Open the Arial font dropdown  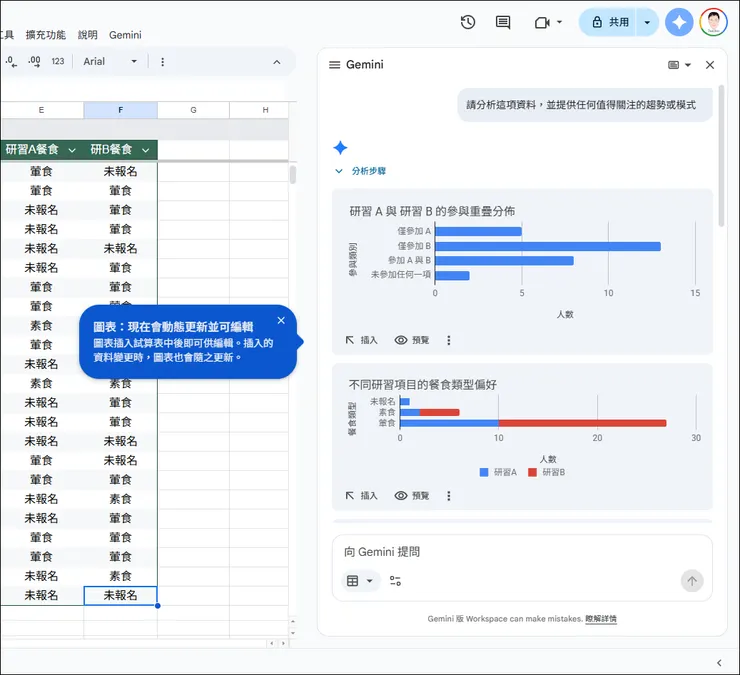(109, 61)
